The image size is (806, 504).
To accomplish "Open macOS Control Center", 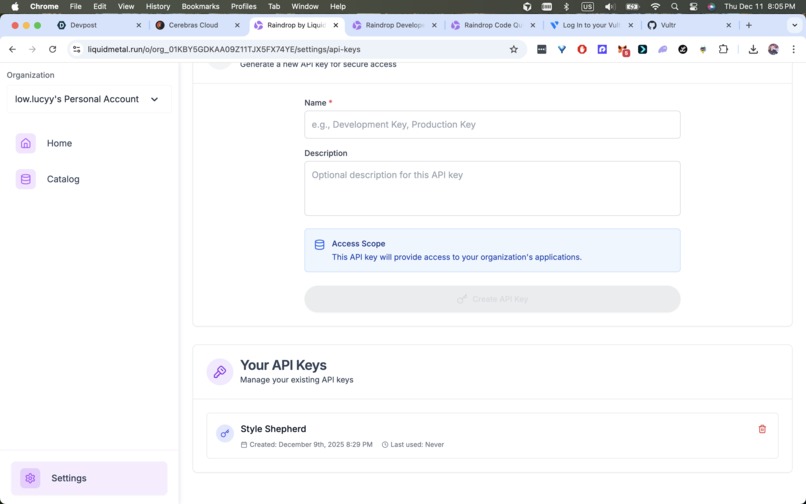I will 693,7.
